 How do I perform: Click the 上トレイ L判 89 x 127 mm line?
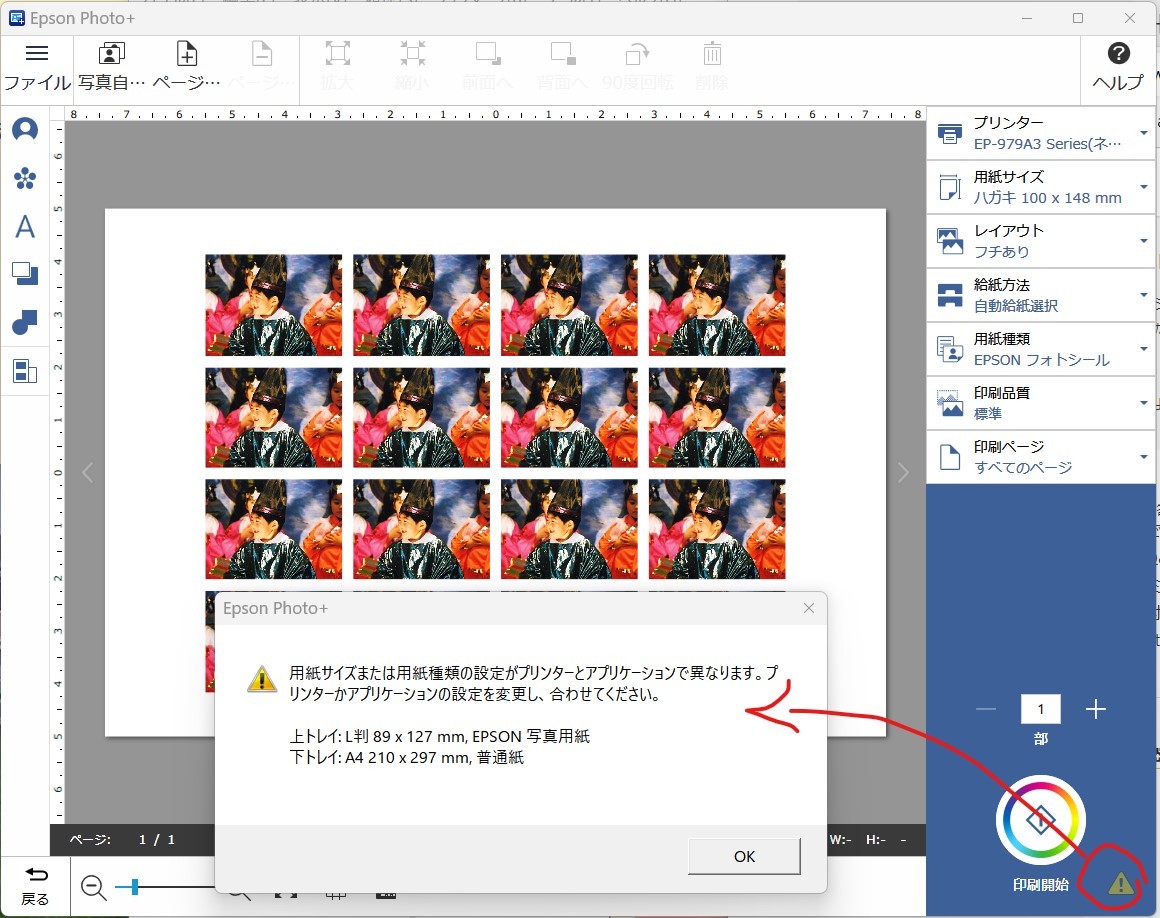click(x=439, y=736)
